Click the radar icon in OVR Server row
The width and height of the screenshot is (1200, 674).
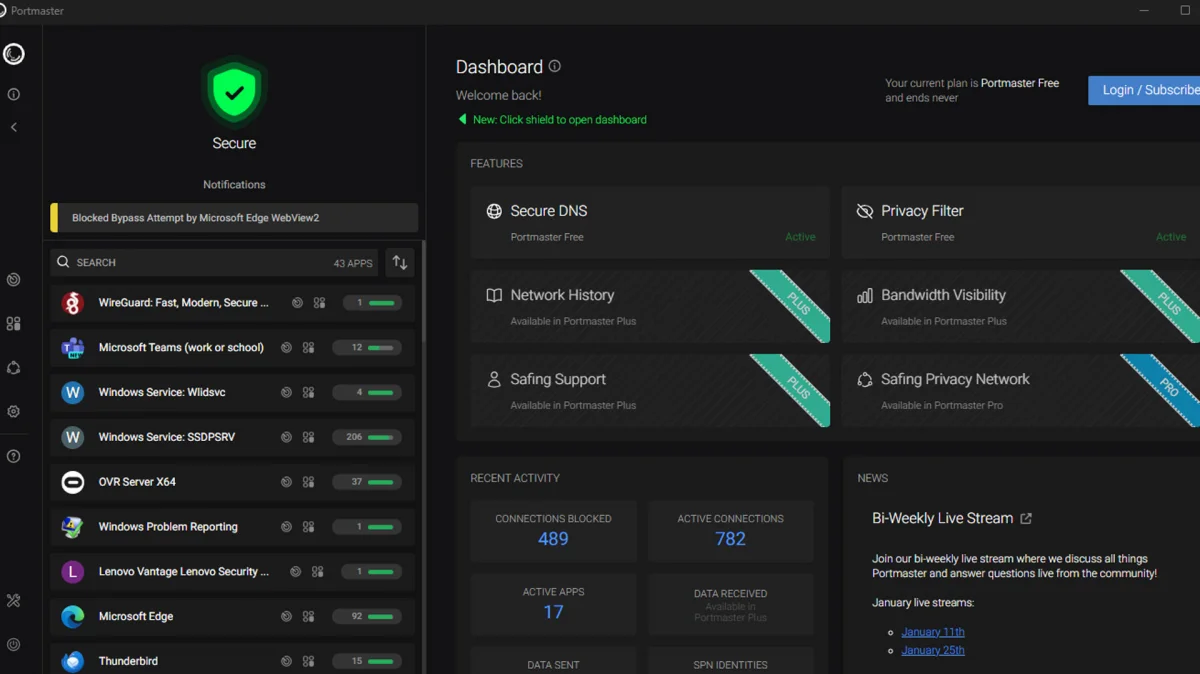point(286,482)
